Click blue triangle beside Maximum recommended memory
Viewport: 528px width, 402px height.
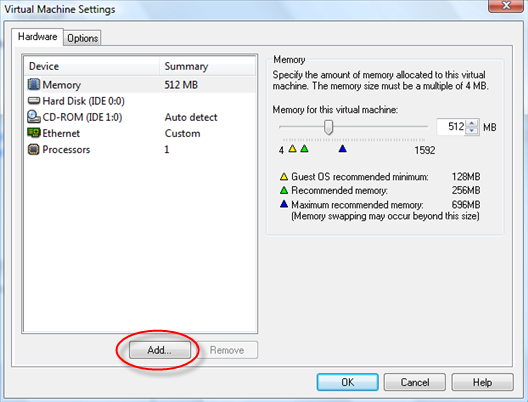click(284, 204)
